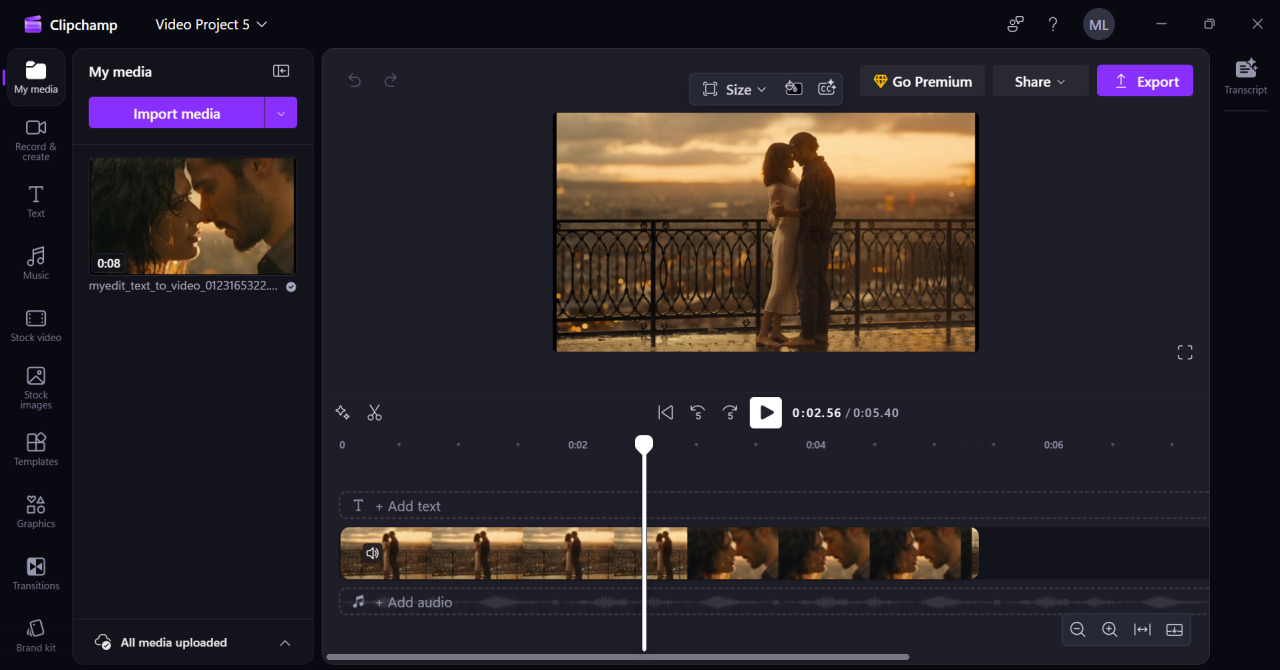
Task: Open the Transitions sidebar icon
Action: pos(36,573)
